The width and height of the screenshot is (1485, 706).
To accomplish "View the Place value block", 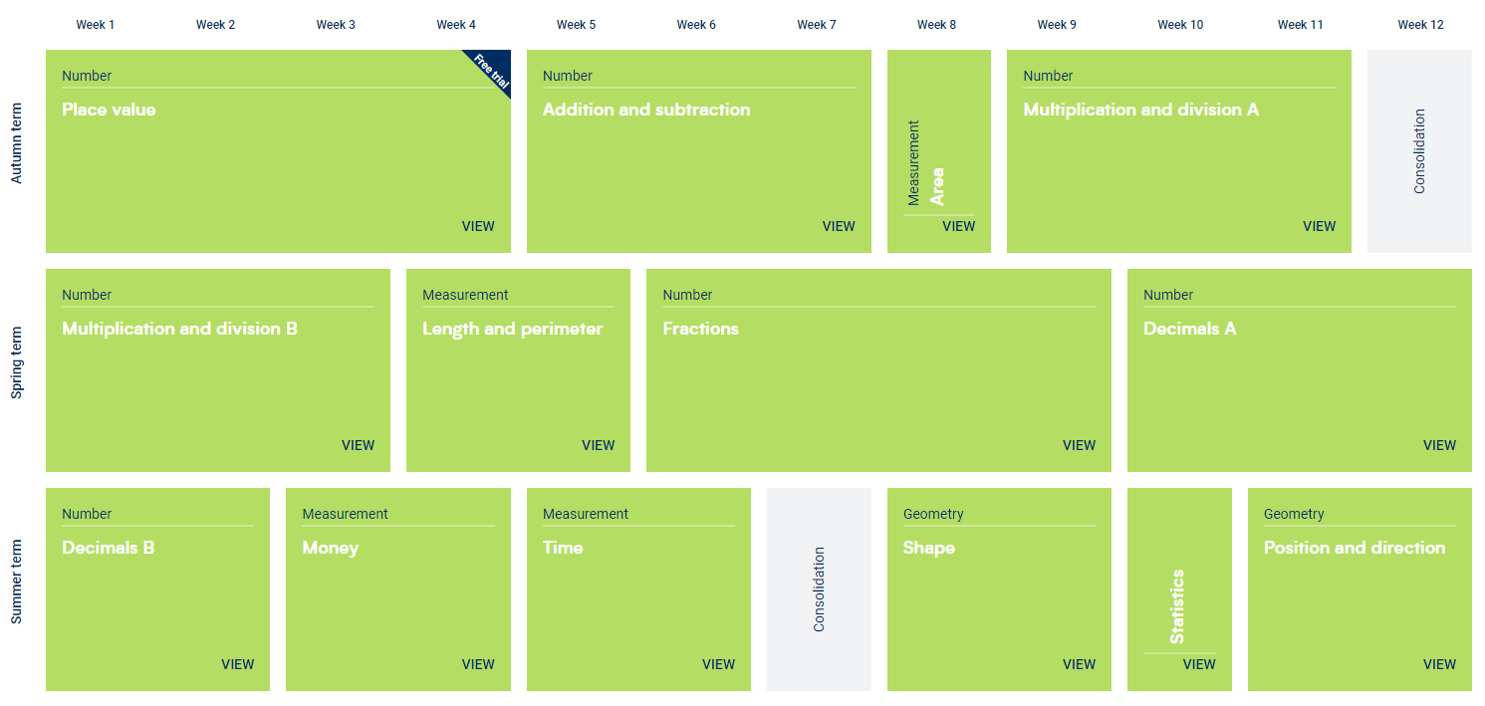I will tap(478, 226).
